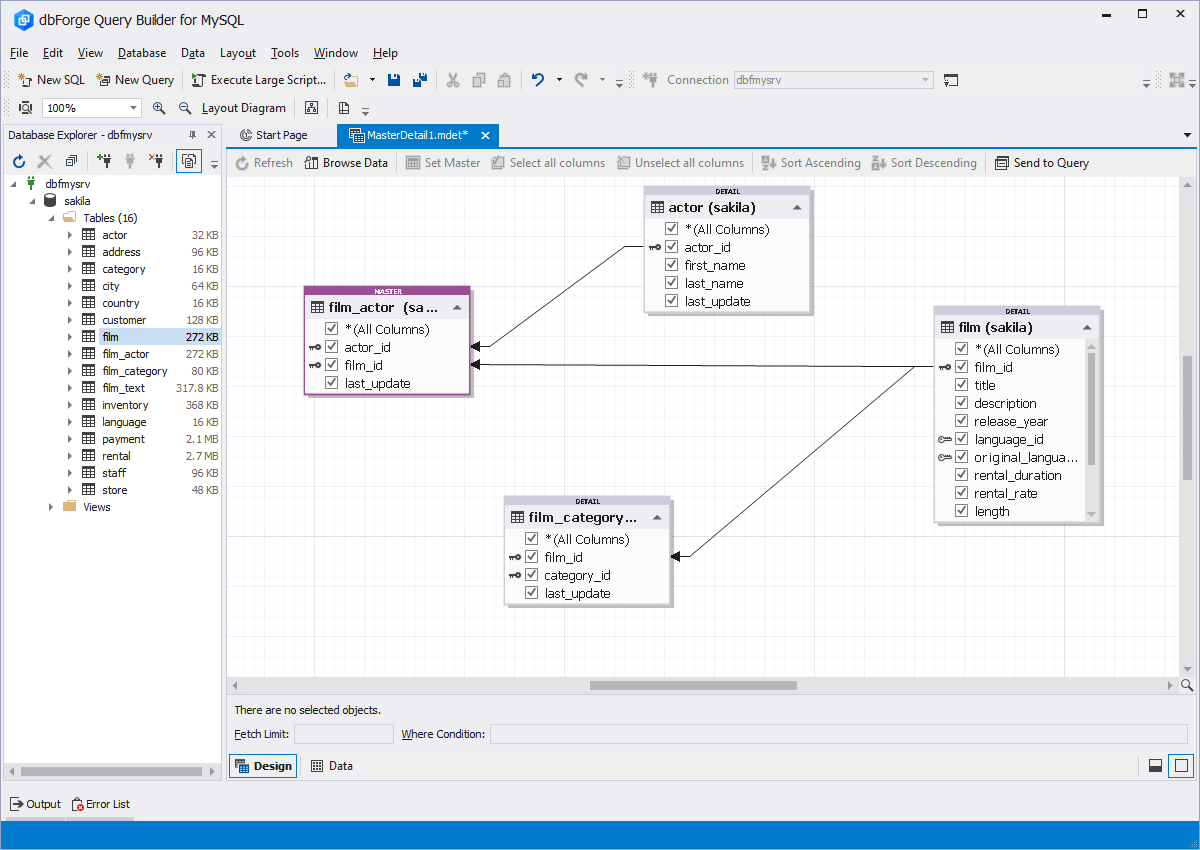The height and width of the screenshot is (850, 1200).
Task: Uncheck actor_id in film_actor table
Action: point(332,347)
